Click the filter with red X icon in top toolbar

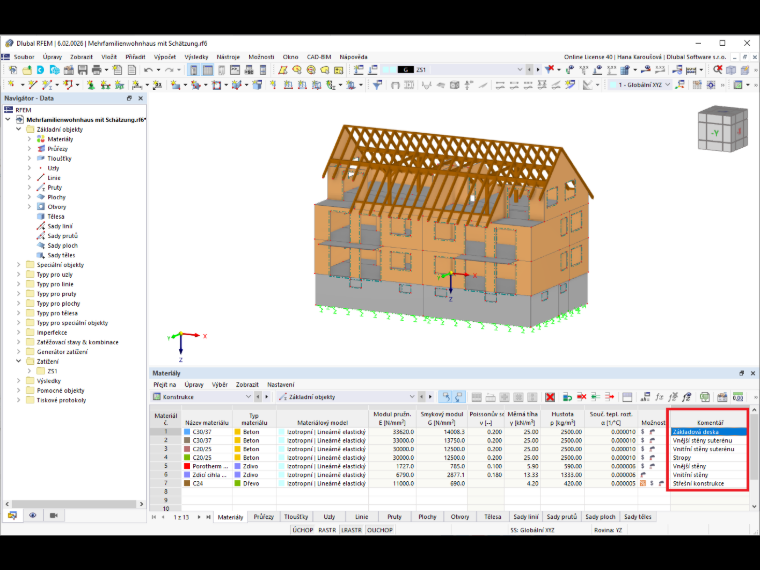pos(549,70)
